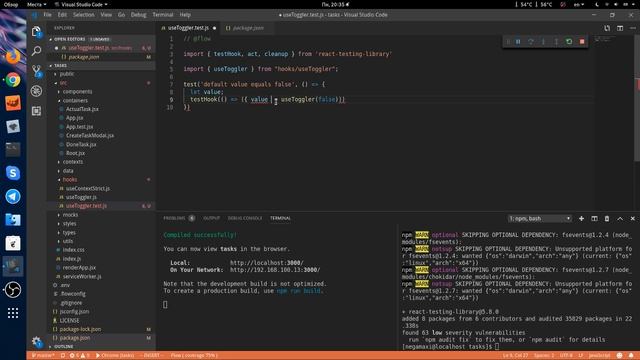Open the Explorer view in activity bar
Screen dimensions: 640x360
36,31
